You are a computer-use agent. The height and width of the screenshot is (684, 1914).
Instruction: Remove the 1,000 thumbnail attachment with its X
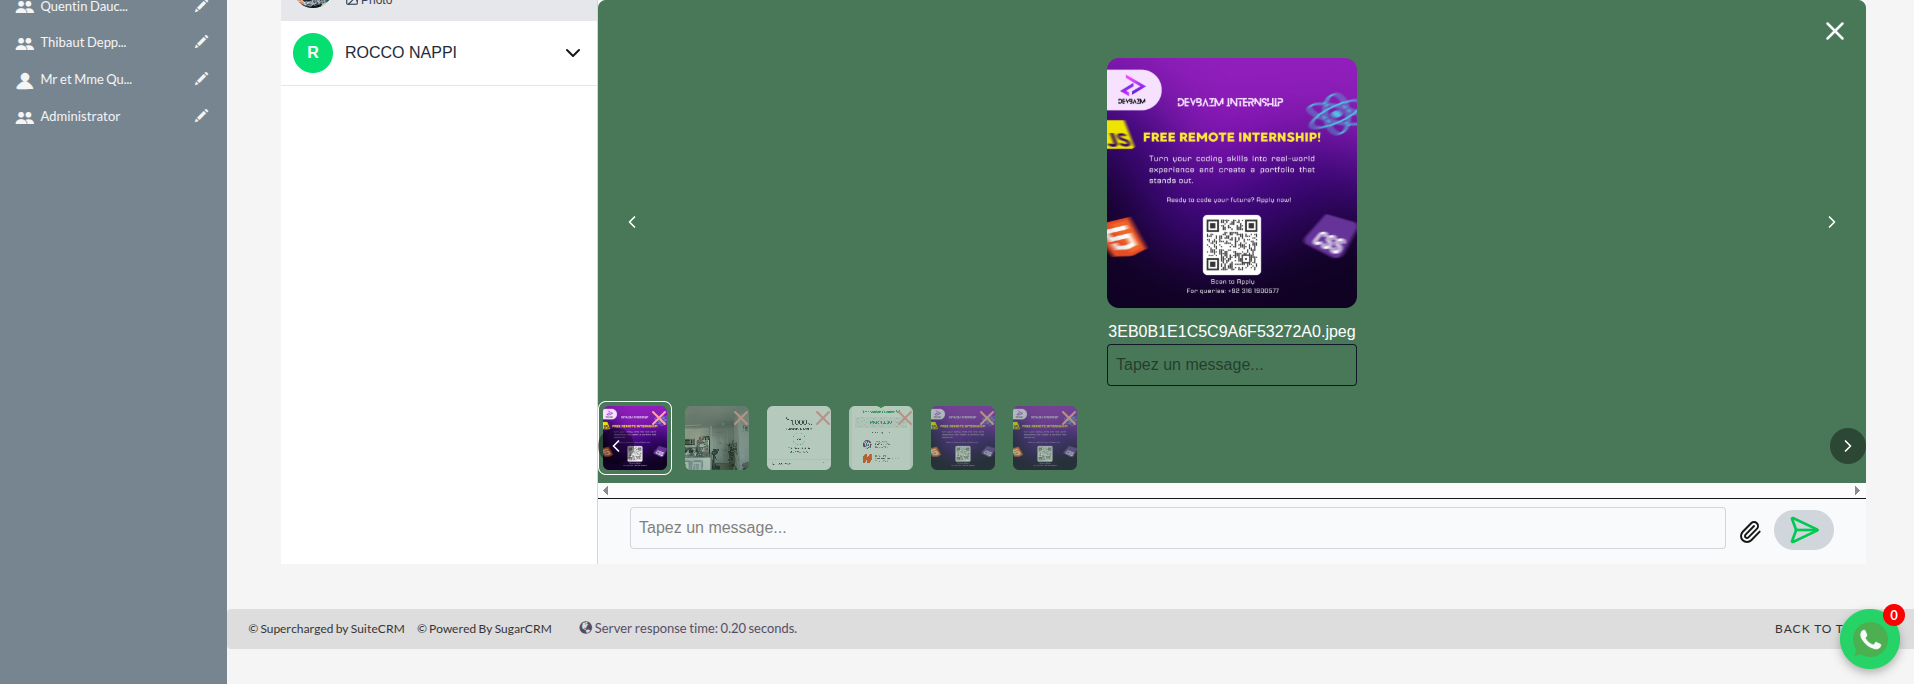(x=823, y=418)
